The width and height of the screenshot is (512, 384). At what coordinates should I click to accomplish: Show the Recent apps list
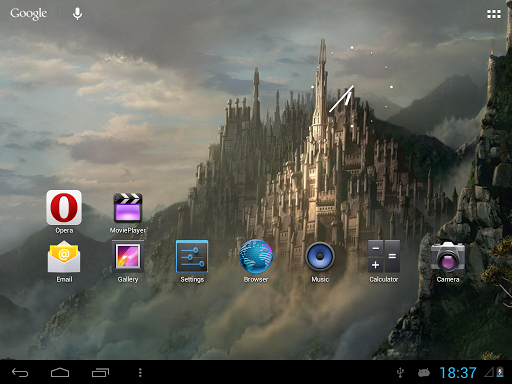coord(100,372)
